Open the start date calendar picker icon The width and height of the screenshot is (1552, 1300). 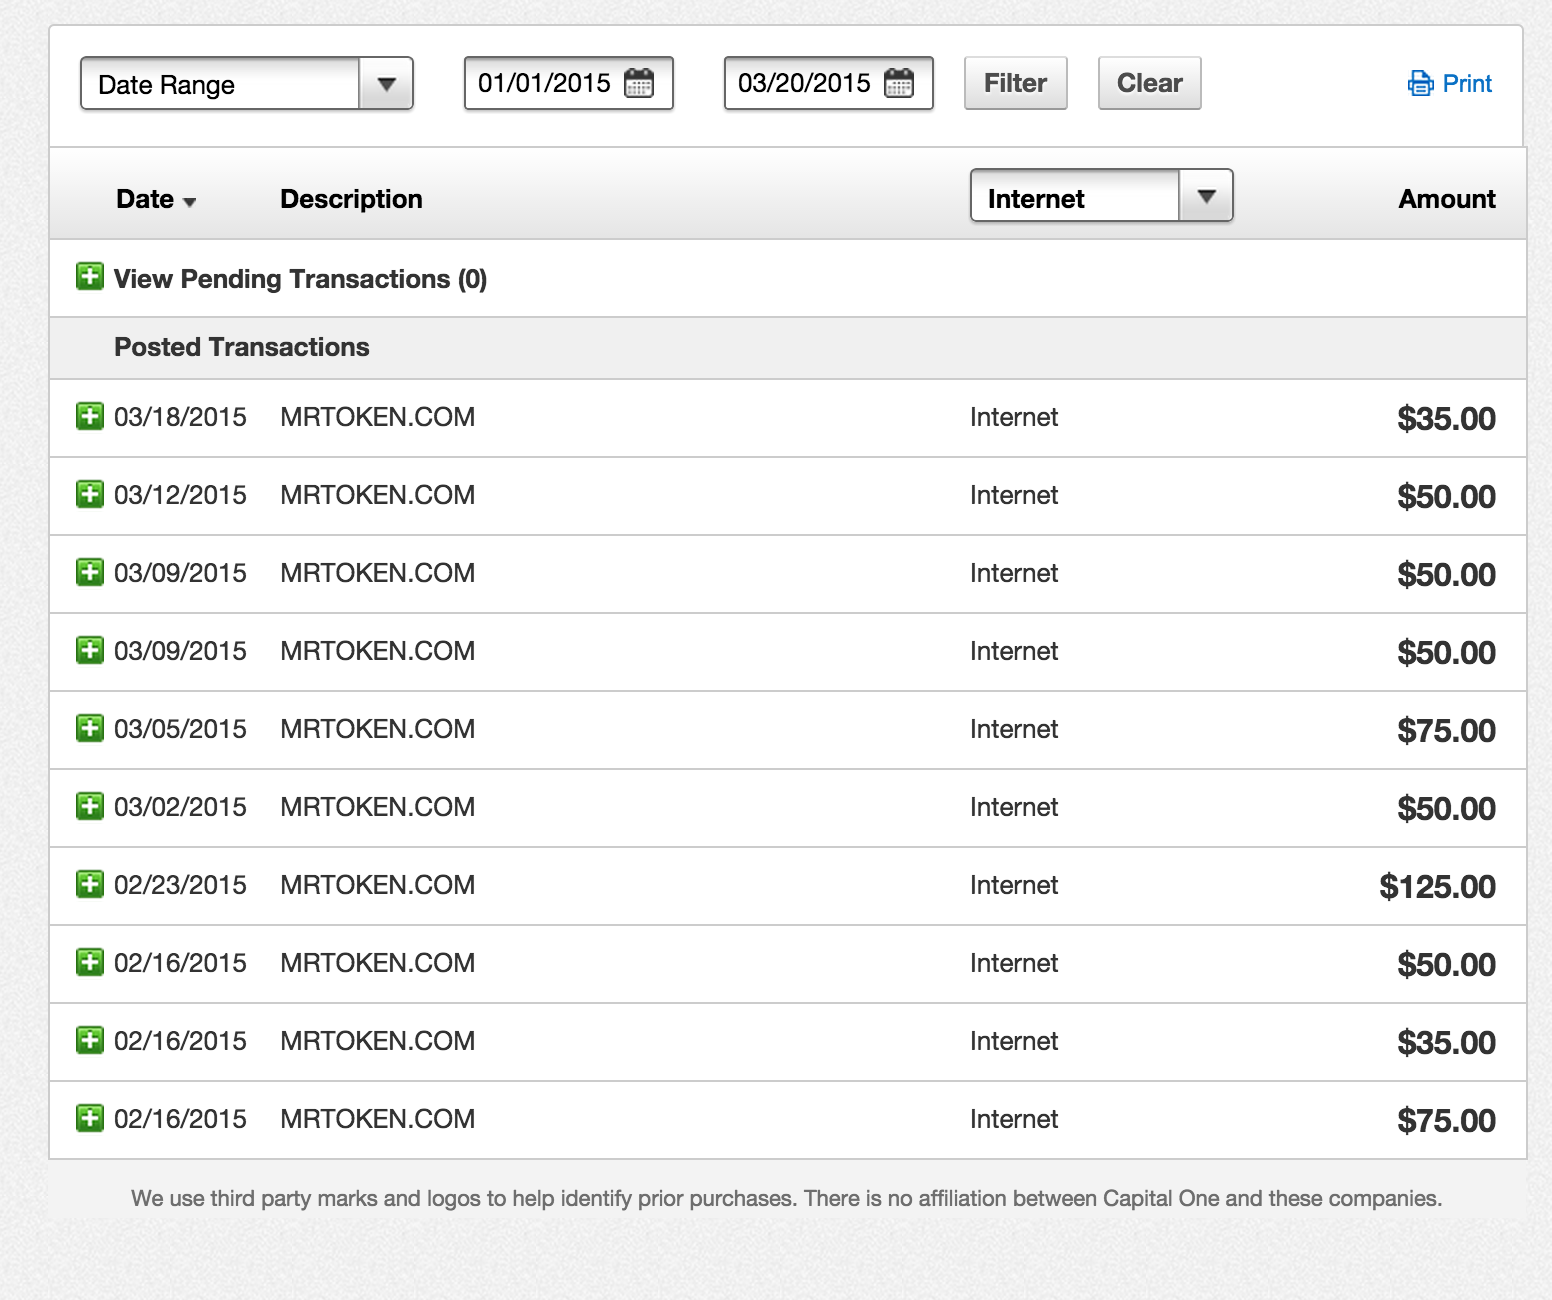pos(639,83)
